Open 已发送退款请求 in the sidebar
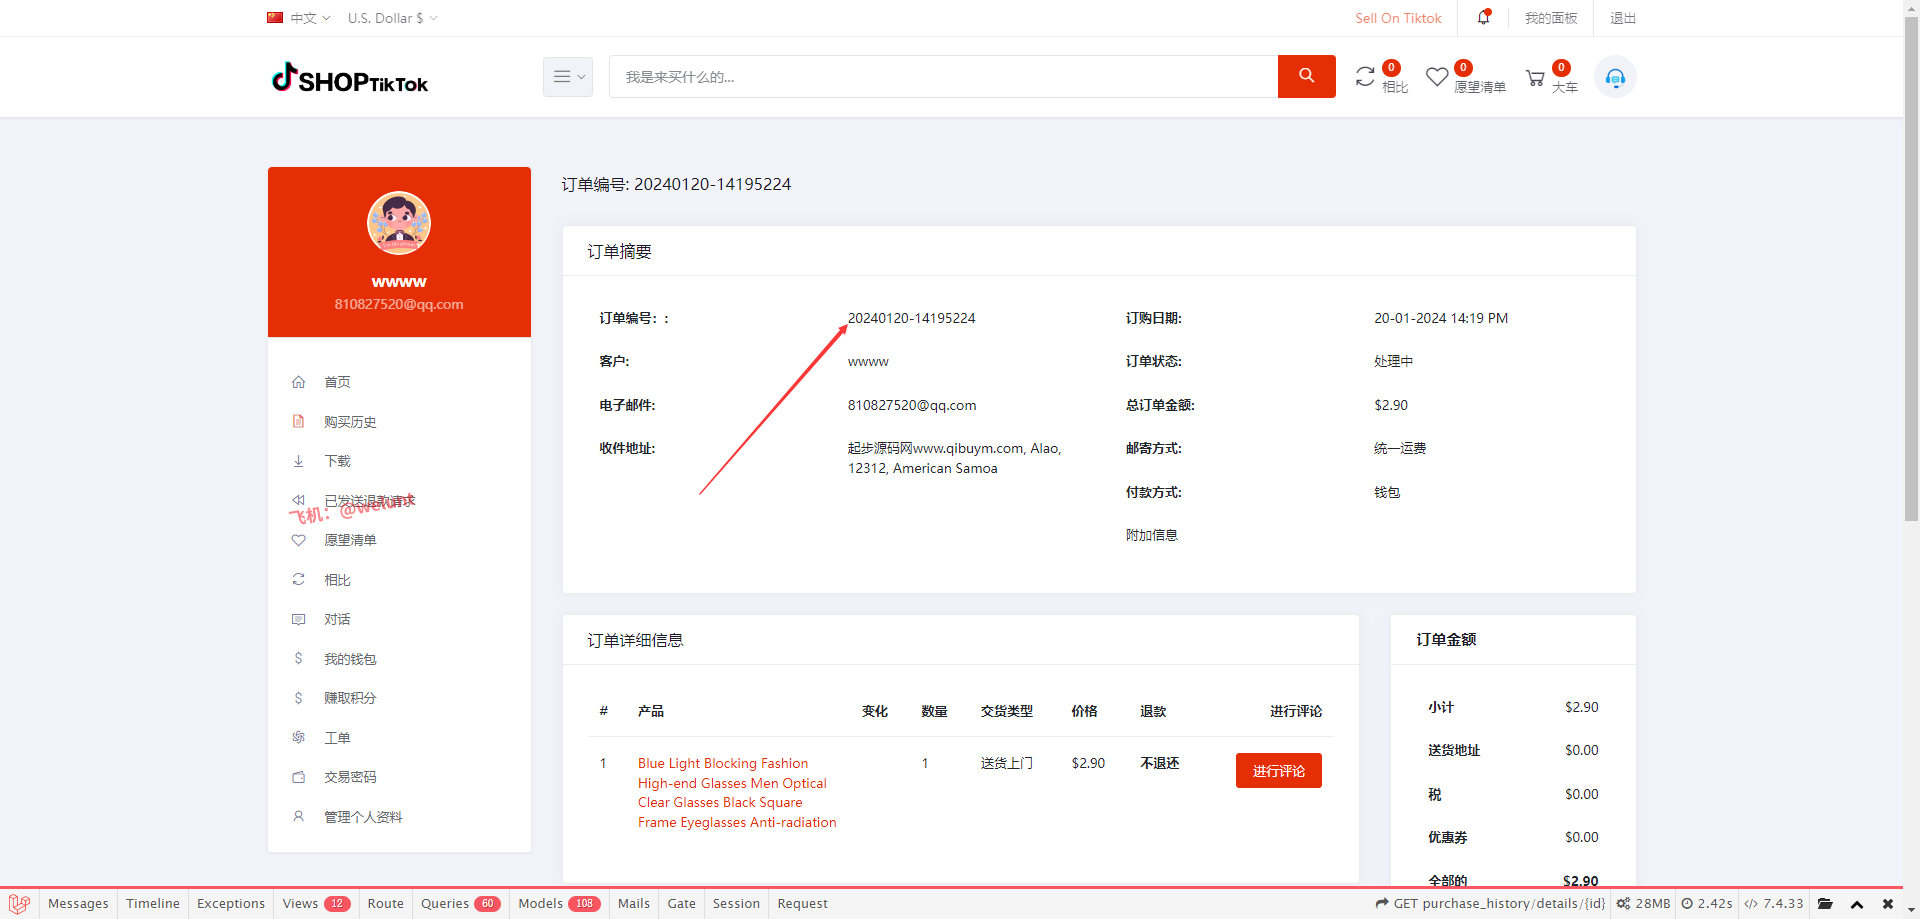The width and height of the screenshot is (1920, 919). [x=369, y=501]
